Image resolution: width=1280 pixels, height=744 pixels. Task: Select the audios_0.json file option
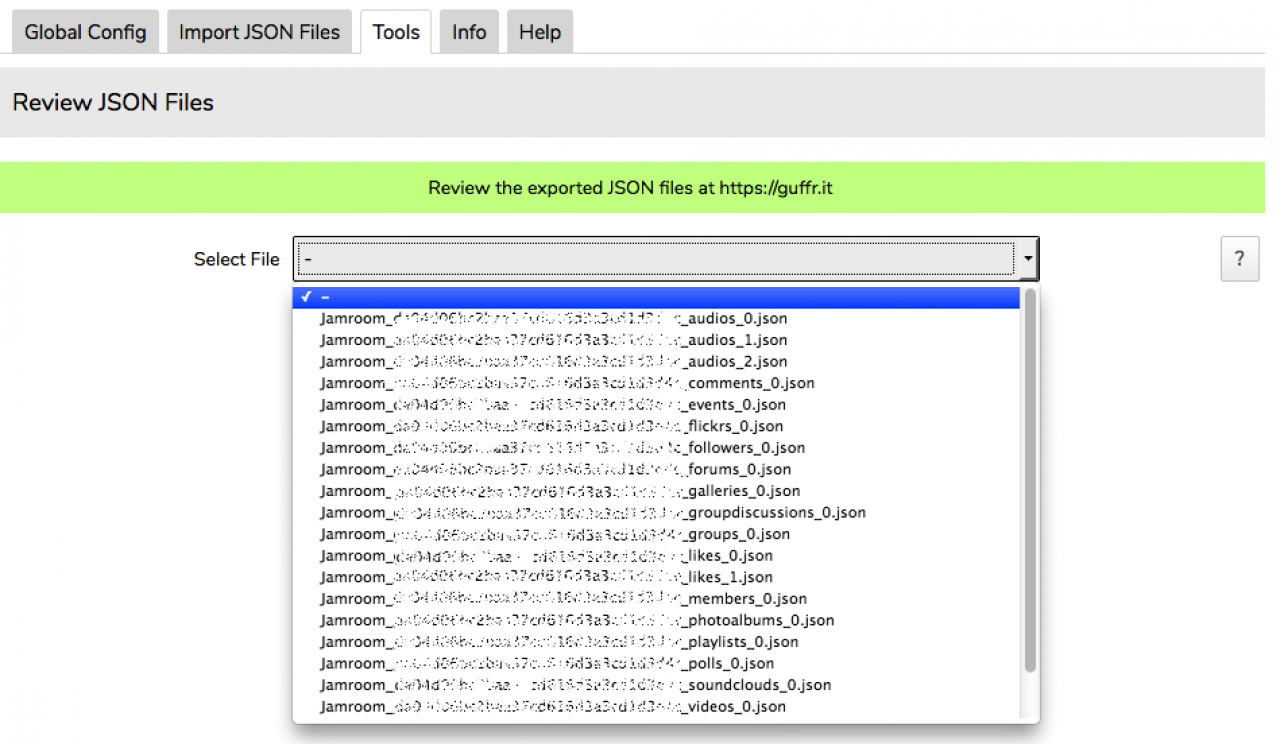553,319
